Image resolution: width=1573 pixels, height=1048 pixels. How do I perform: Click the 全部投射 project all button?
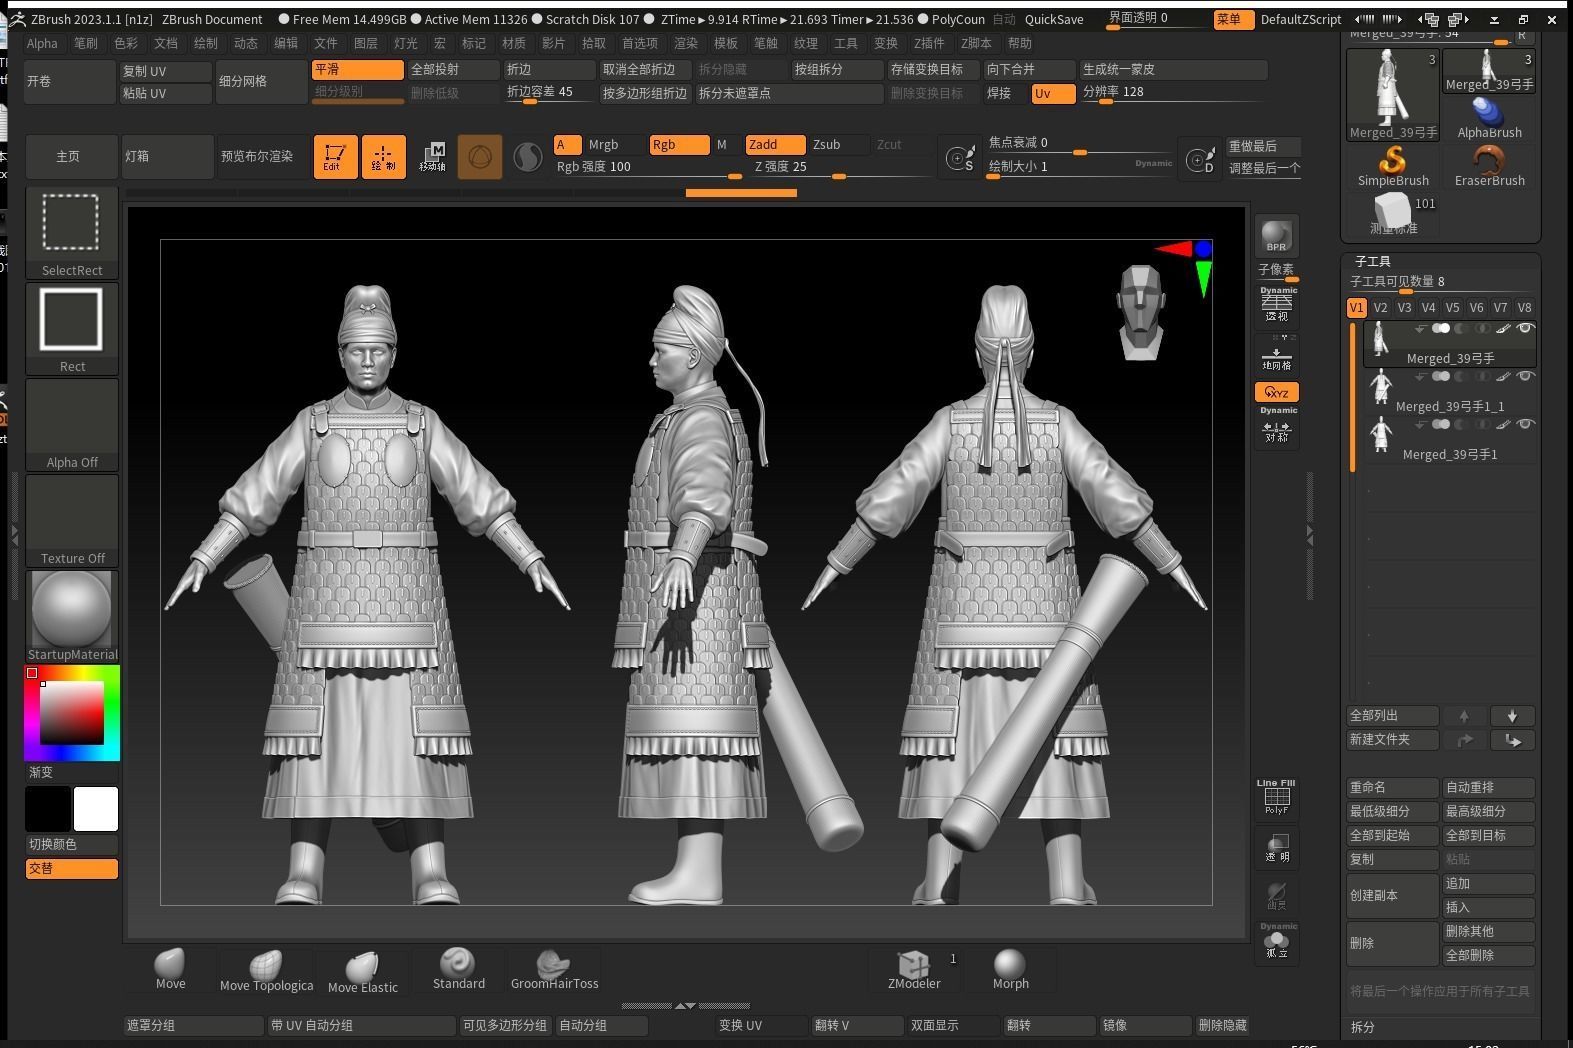(454, 70)
